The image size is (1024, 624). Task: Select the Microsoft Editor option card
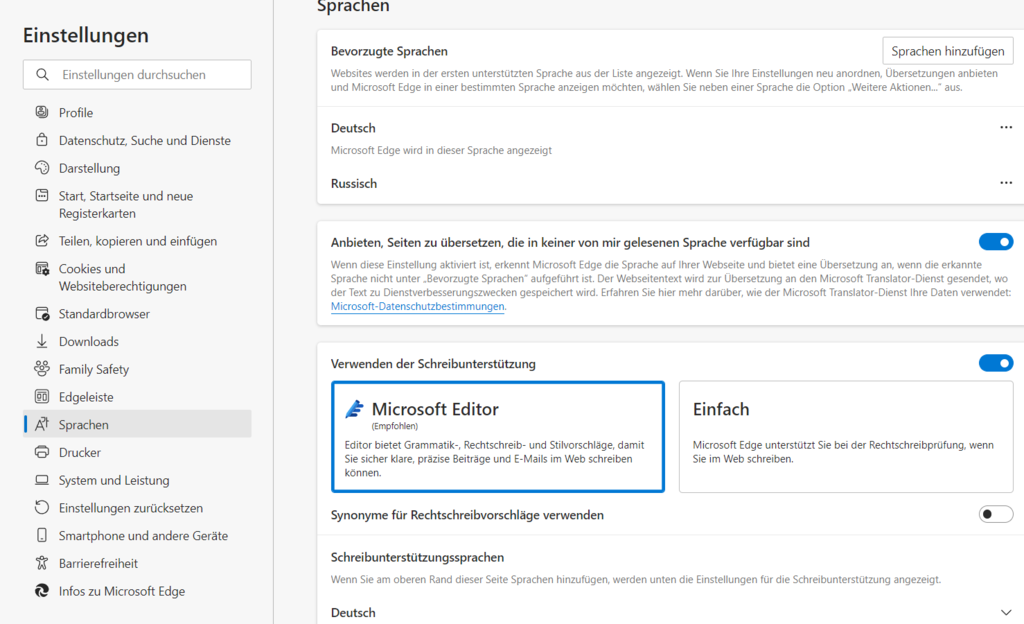click(x=498, y=437)
